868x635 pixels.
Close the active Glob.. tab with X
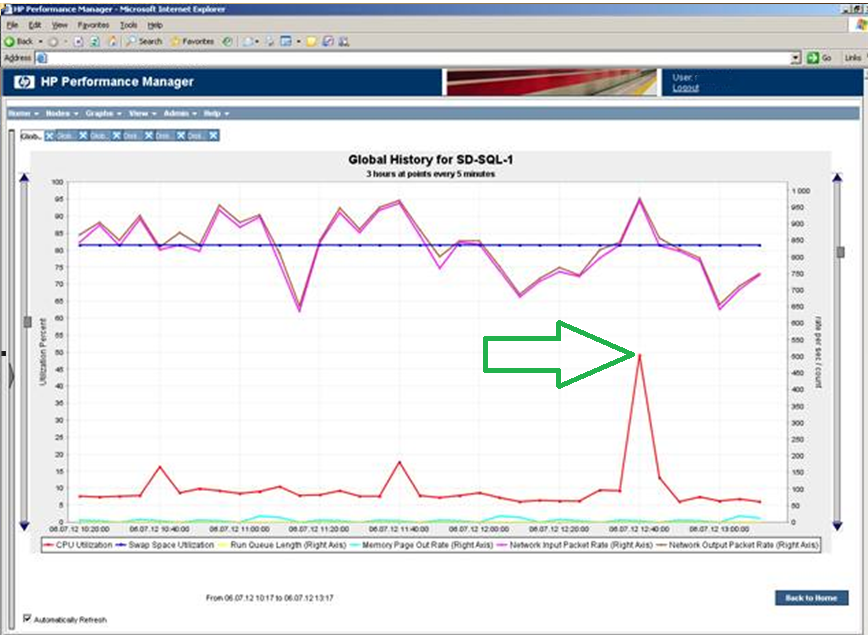tap(49, 136)
